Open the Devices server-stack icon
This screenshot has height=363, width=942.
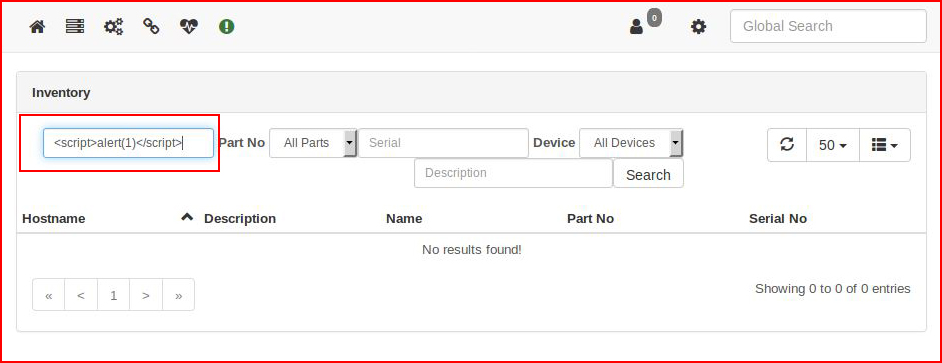(x=75, y=26)
